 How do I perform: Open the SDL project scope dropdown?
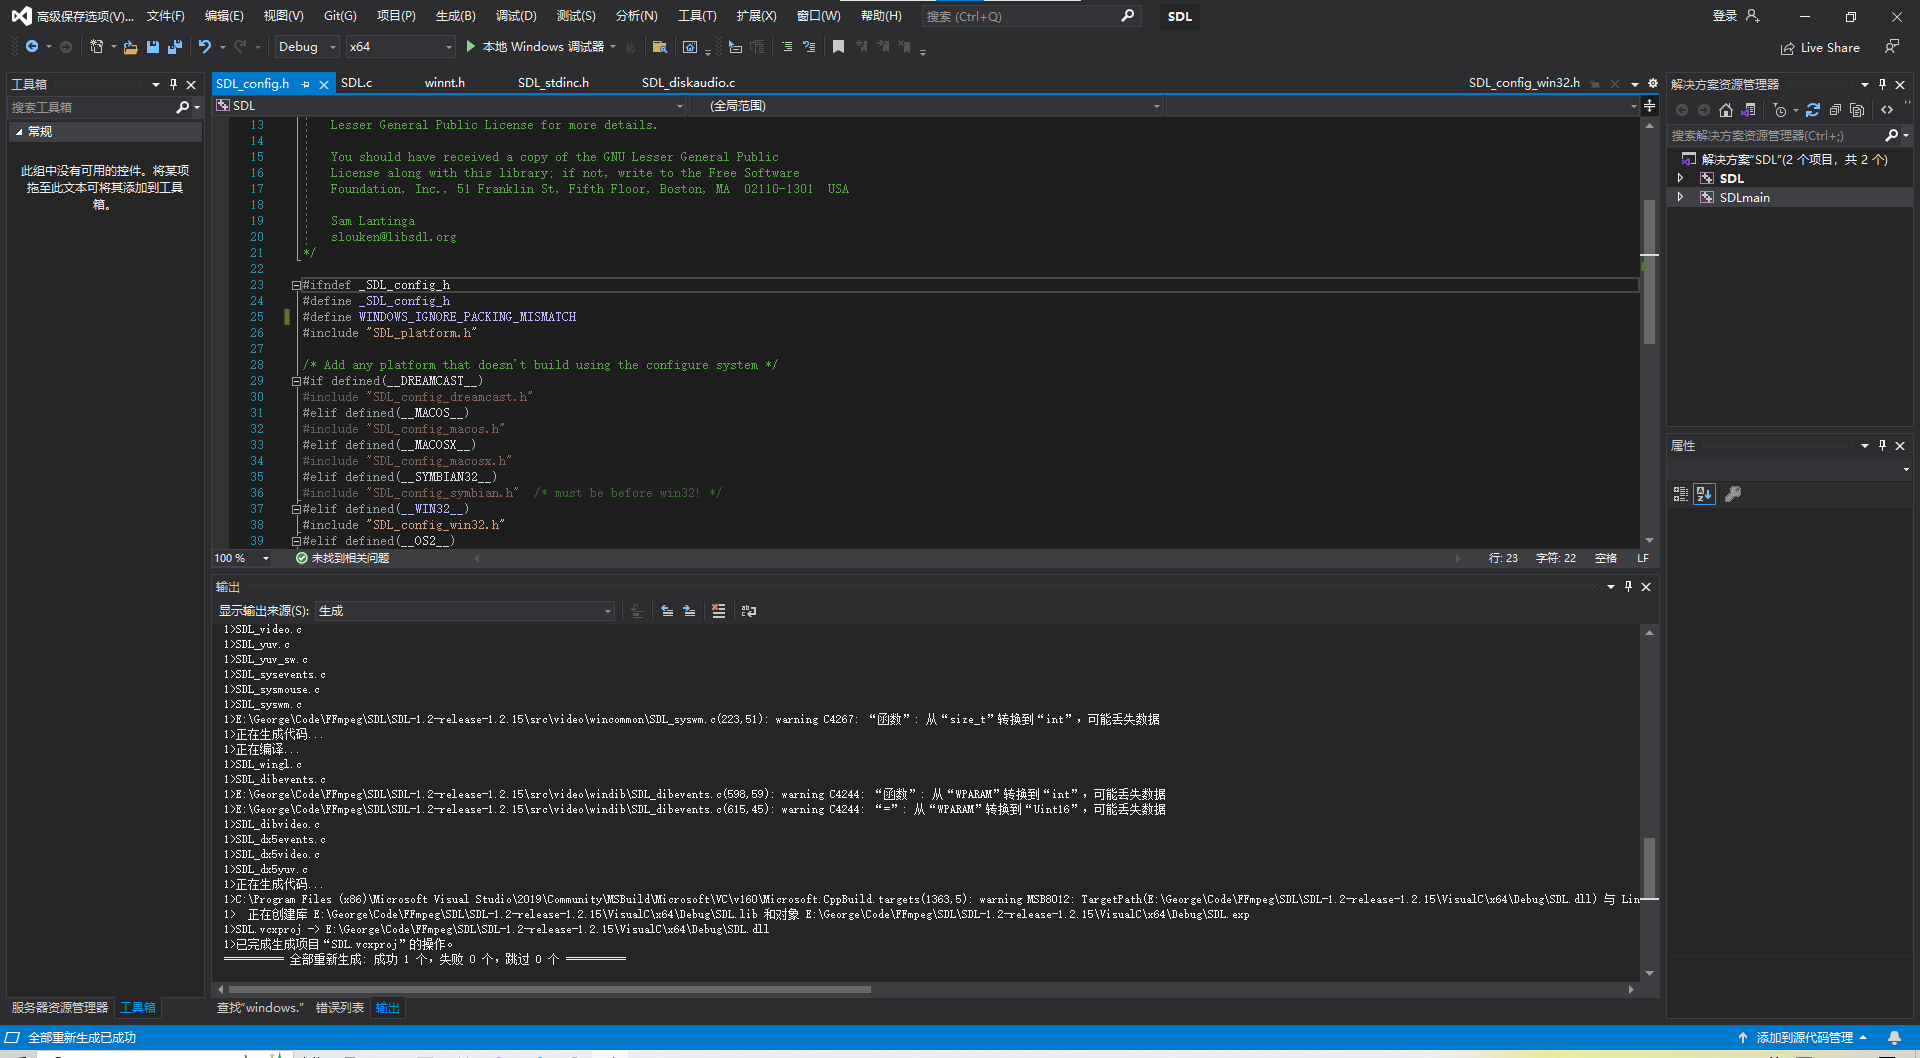450,106
